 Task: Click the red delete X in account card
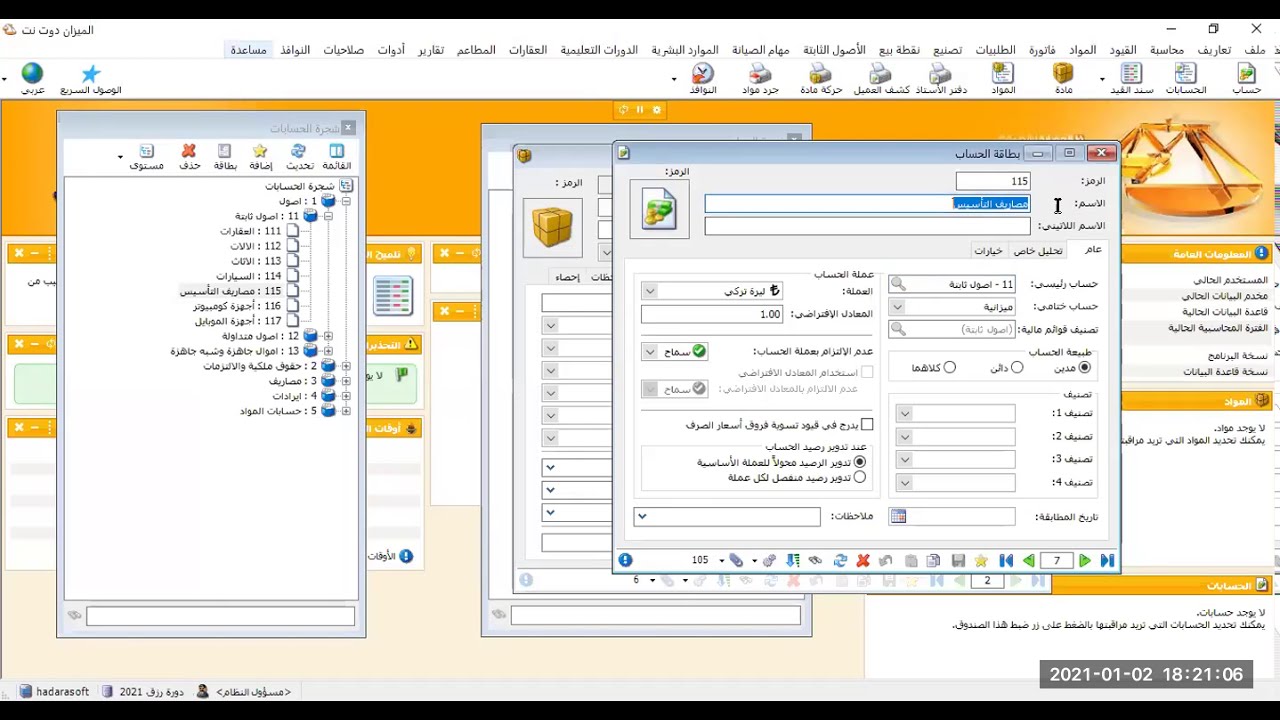pyautogui.click(x=863, y=561)
